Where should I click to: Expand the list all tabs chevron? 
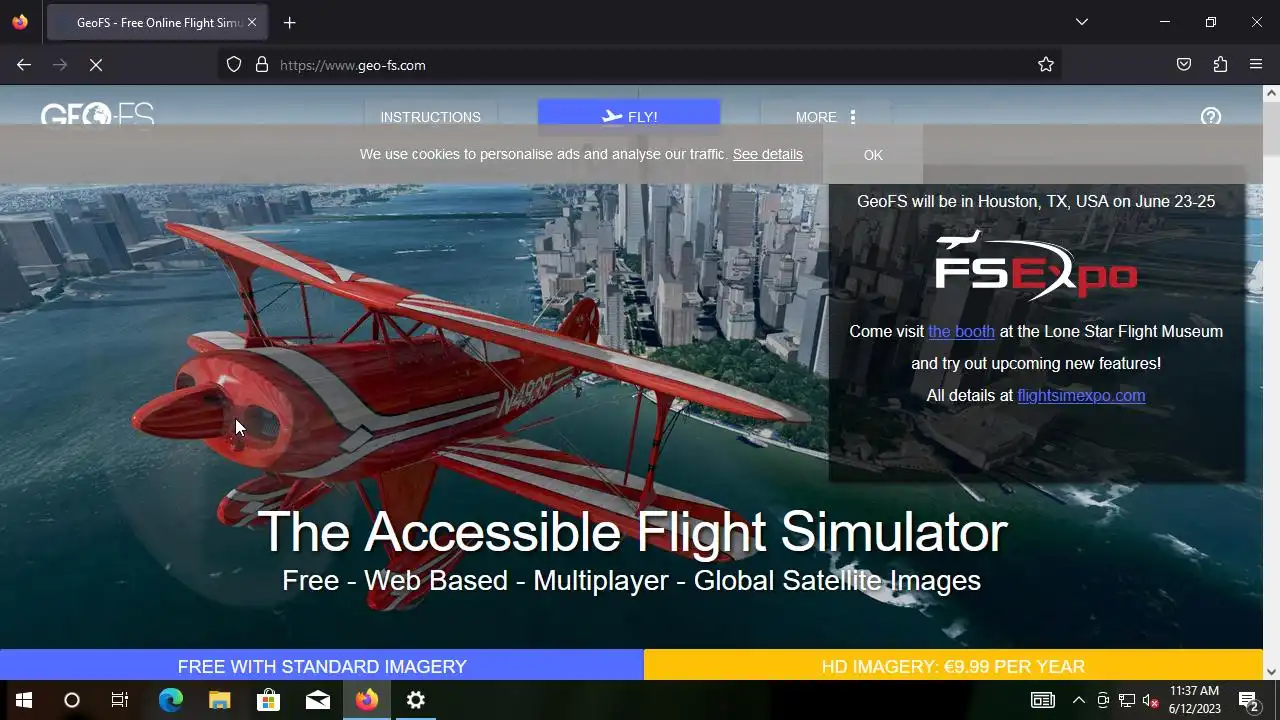1081,22
